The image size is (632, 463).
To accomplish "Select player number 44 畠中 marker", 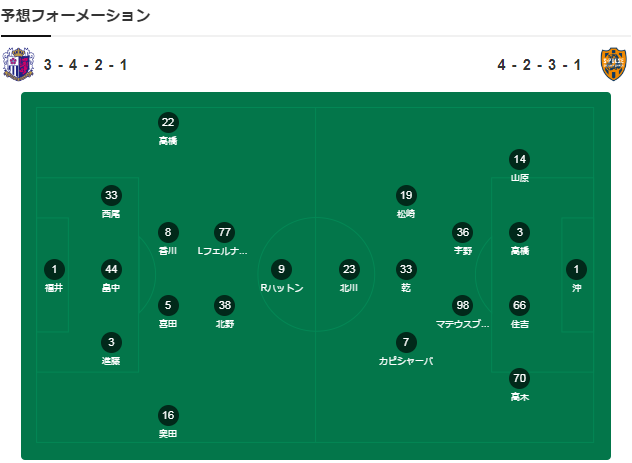I will click(x=111, y=269).
